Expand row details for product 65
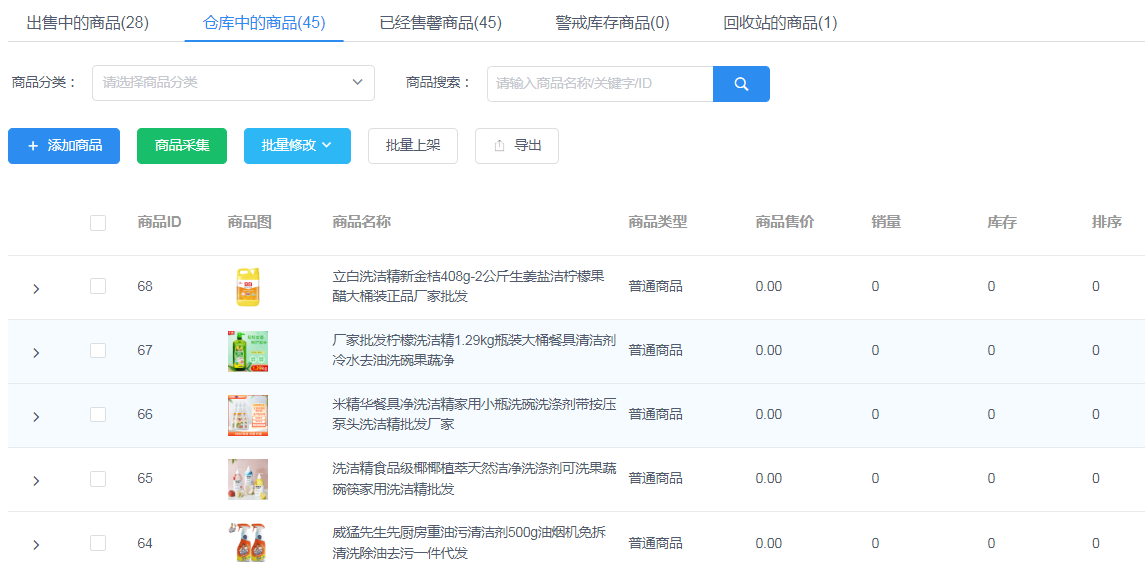Image resolution: width=1145 pixels, height=562 pixels. pyautogui.click(x=36, y=480)
